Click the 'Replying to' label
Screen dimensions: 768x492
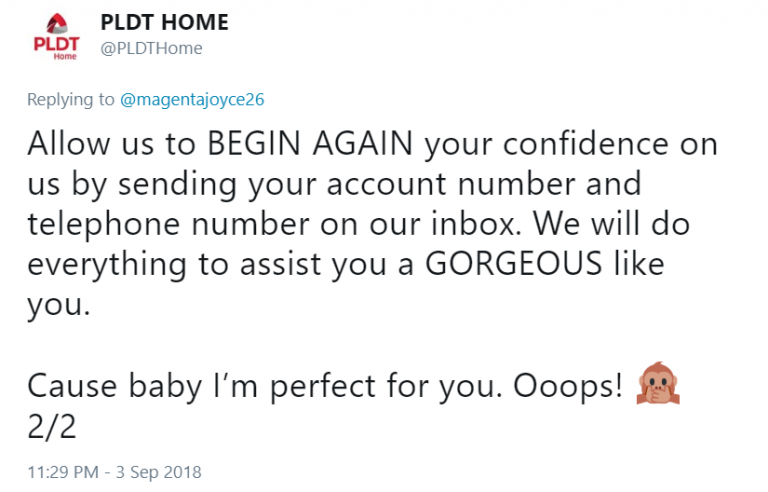[x=71, y=99]
